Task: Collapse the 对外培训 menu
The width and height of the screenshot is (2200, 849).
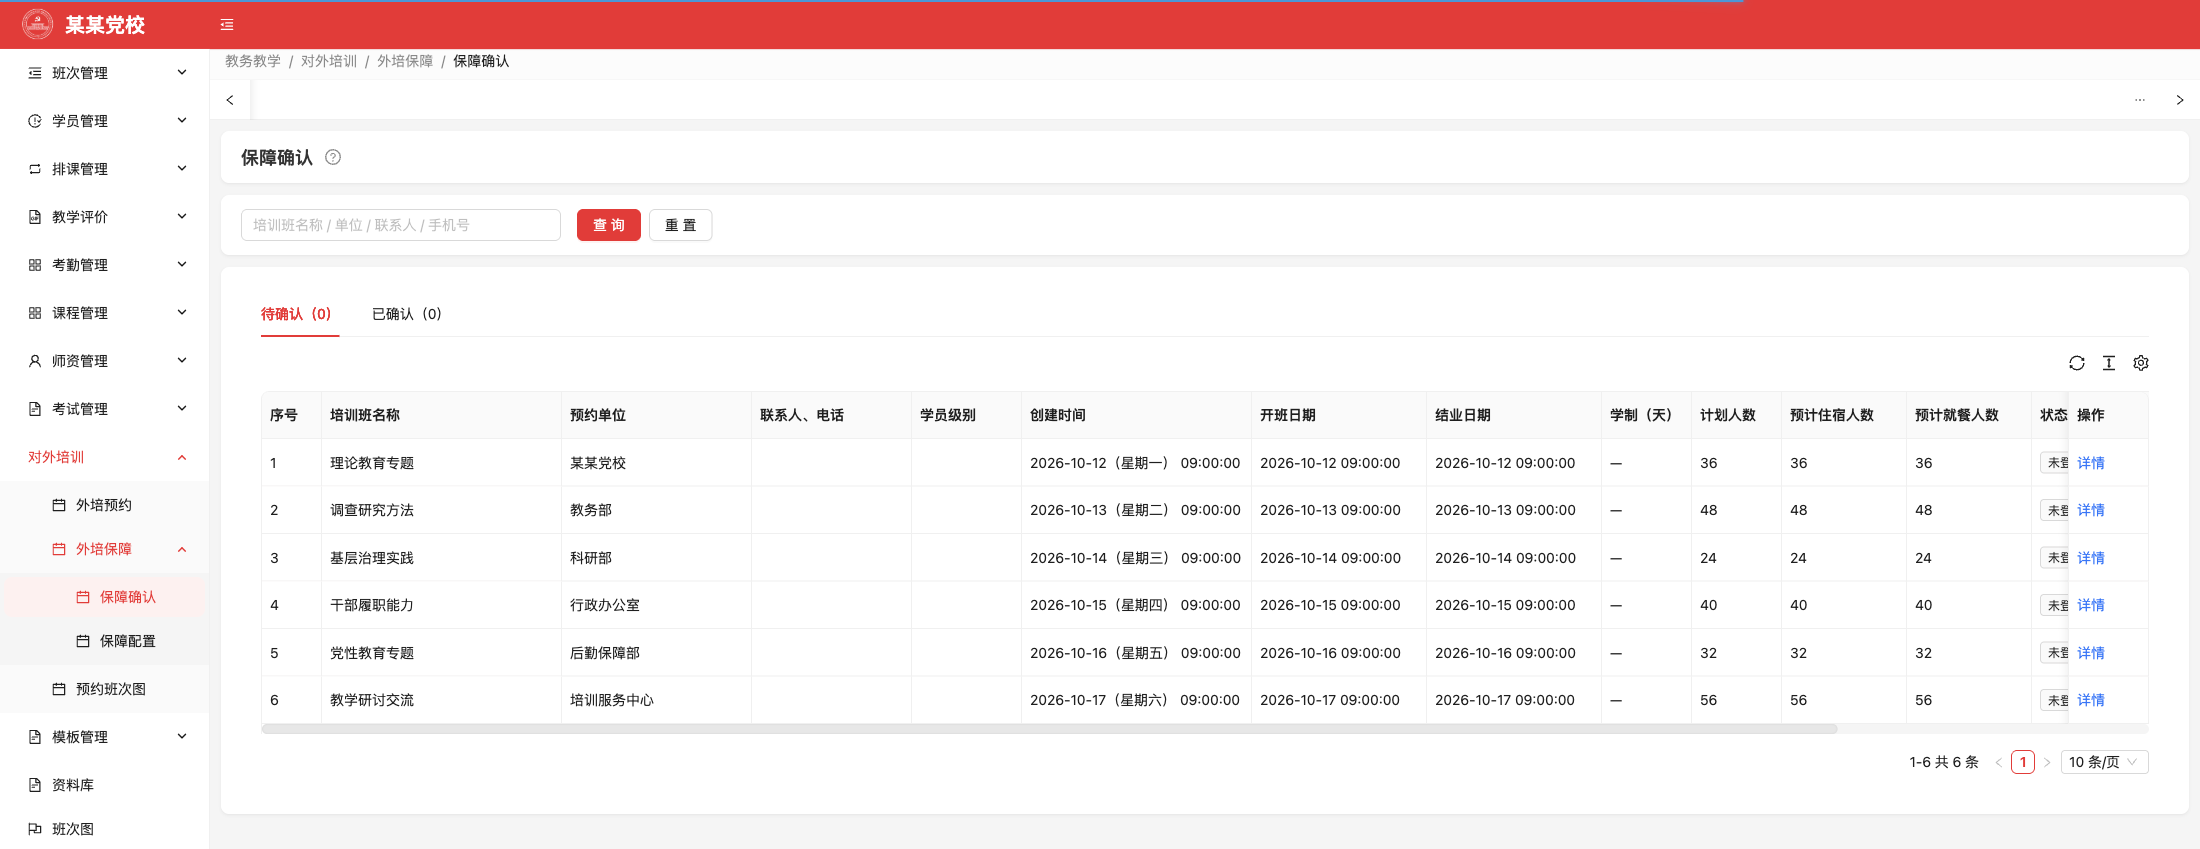Action: pos(105,457)
